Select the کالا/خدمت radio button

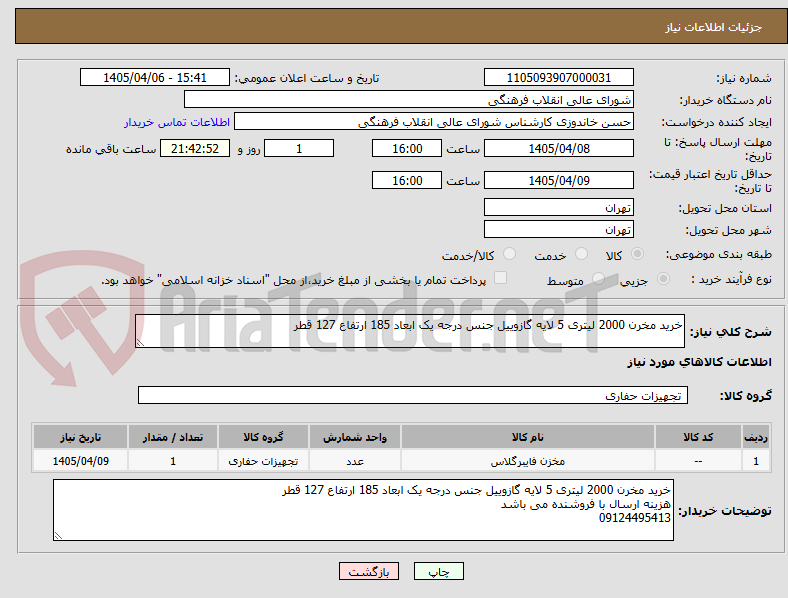click(510, 254)
